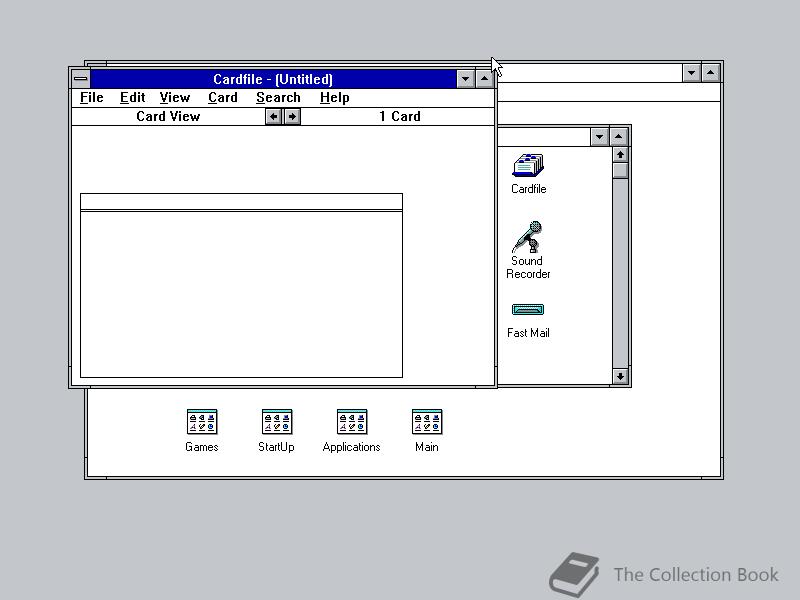Minimize the Cardfile window
The width and height of the screenshot is (800, 600).
click(465, 79)
